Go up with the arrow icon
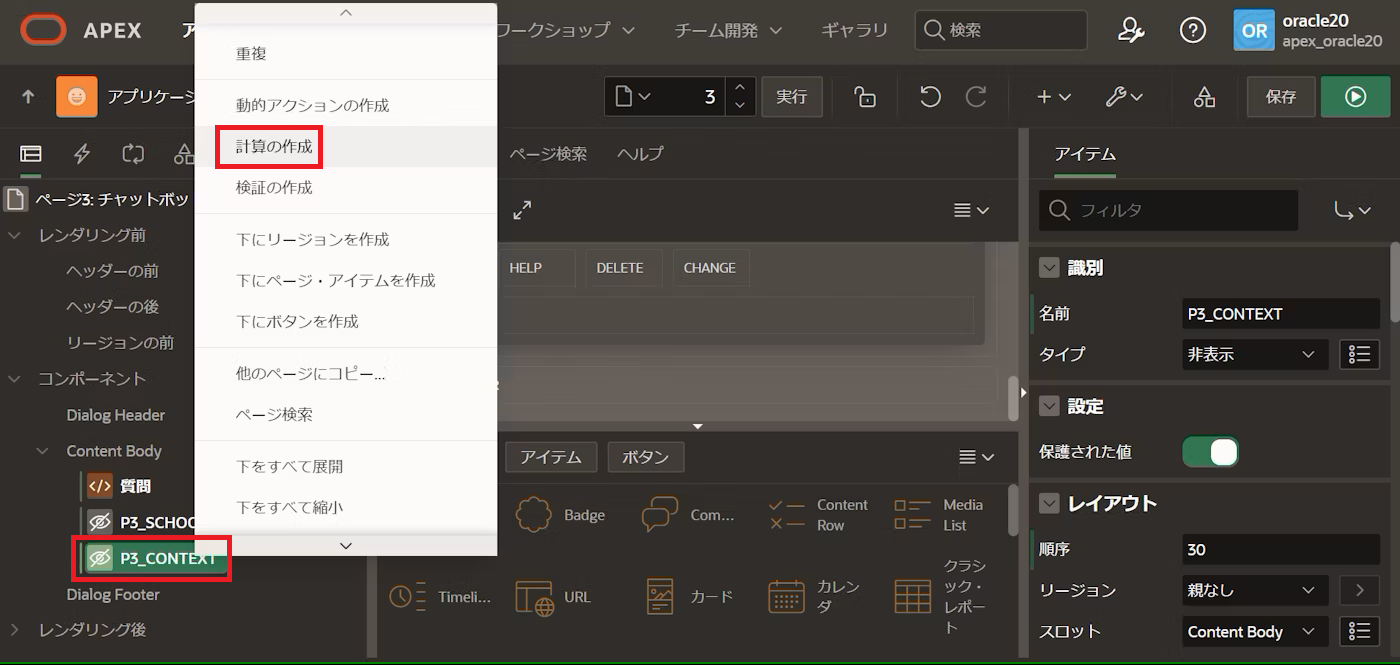This screenshot has height=665, width=1400. [x=28, y=97]
